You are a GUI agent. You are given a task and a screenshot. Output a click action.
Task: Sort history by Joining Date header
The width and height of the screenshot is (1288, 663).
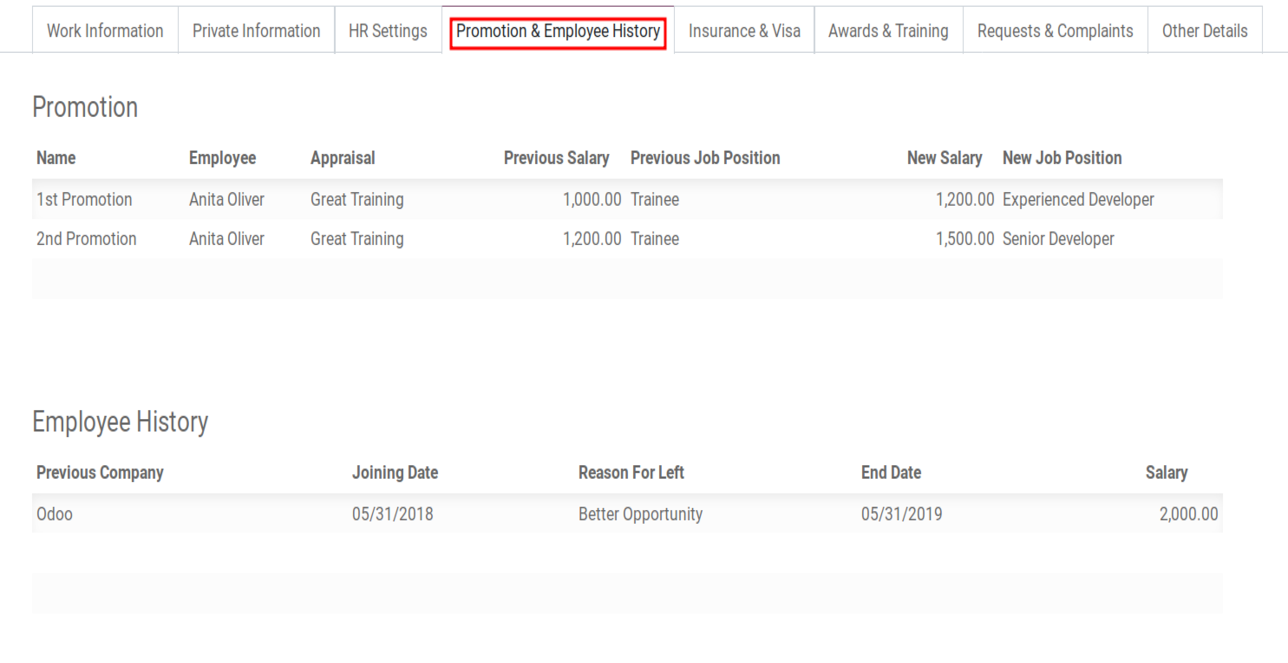[395, 472]
